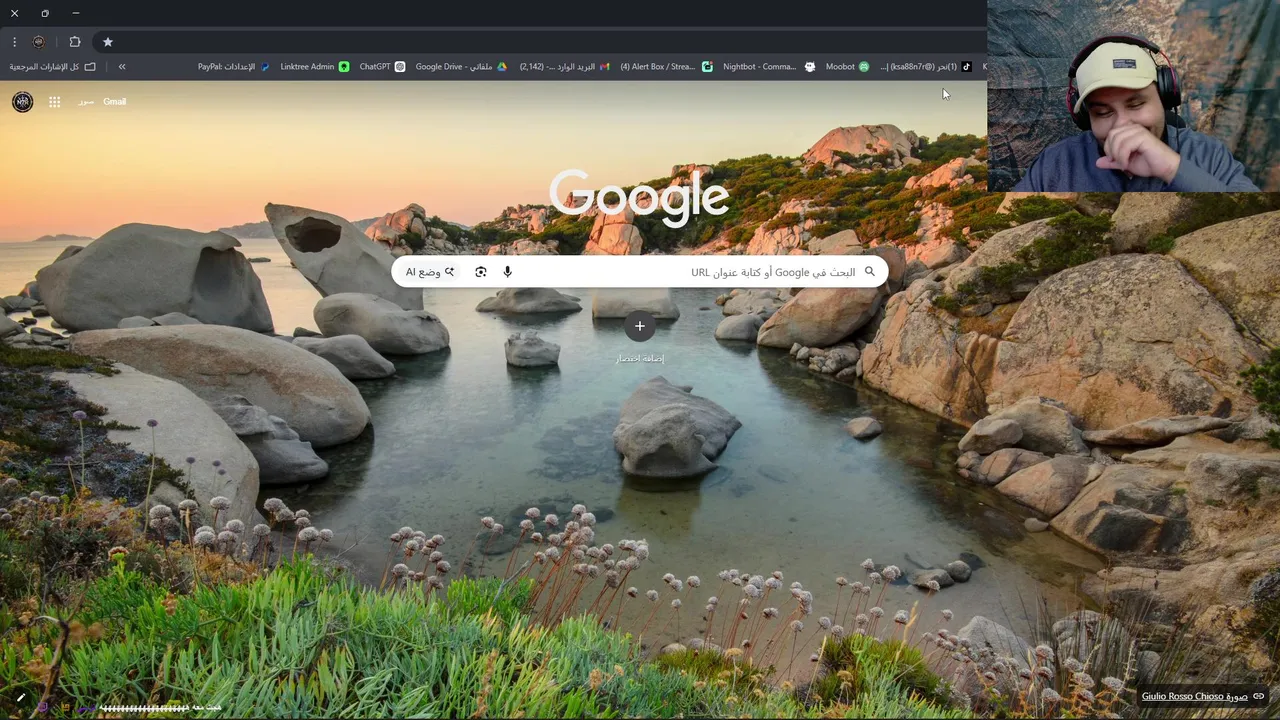The image size is (1280, 720).
Task: Click into the Google search box
Action: pyautogui.click(x=640, y=272)
